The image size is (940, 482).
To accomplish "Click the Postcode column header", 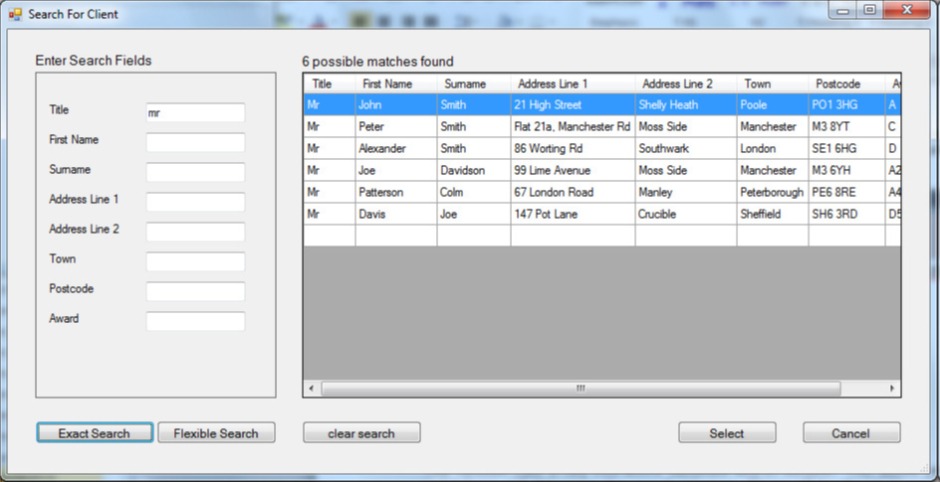I will pyautogui.click(x=845, y=84).
